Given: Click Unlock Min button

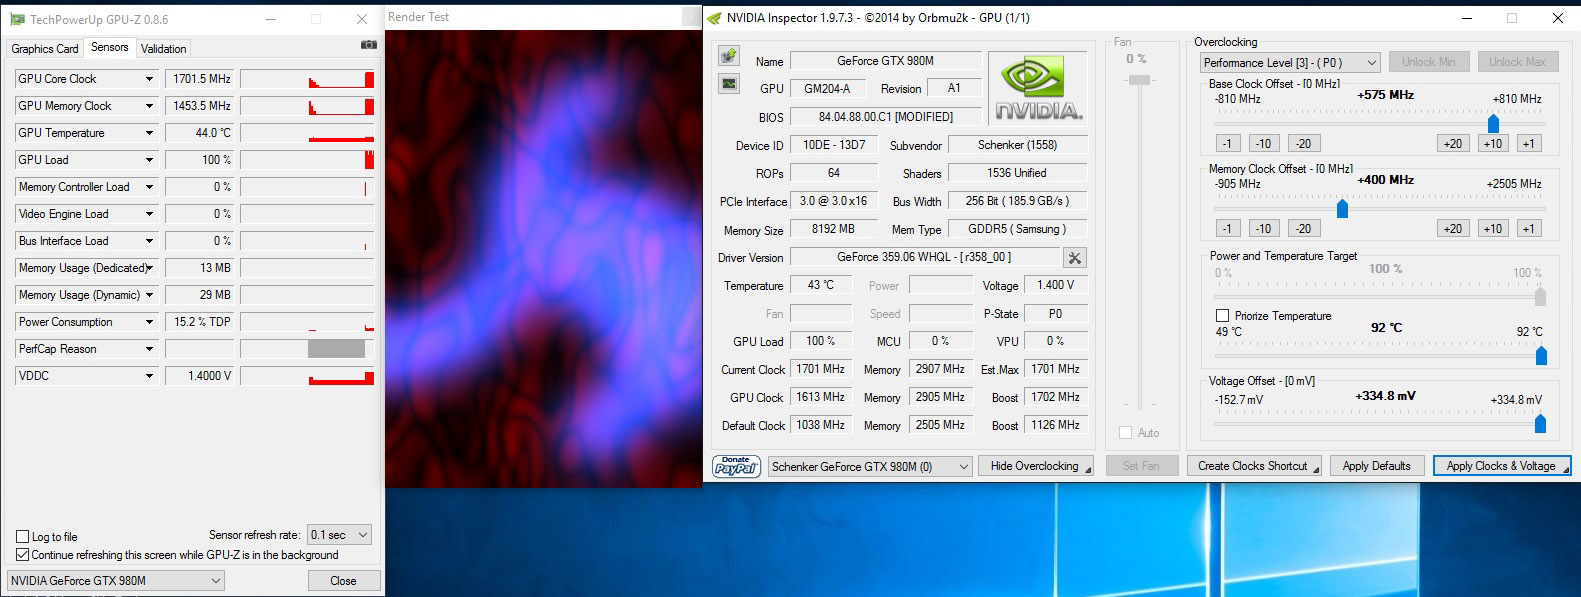Looking at the screenshot, I should pyautogui.click(x=1429, y=62).
